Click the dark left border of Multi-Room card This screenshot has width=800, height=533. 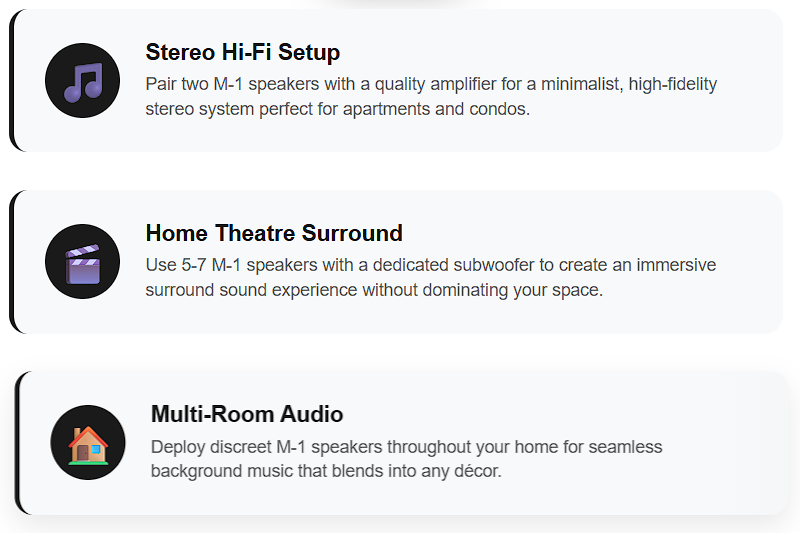(17, 443)
